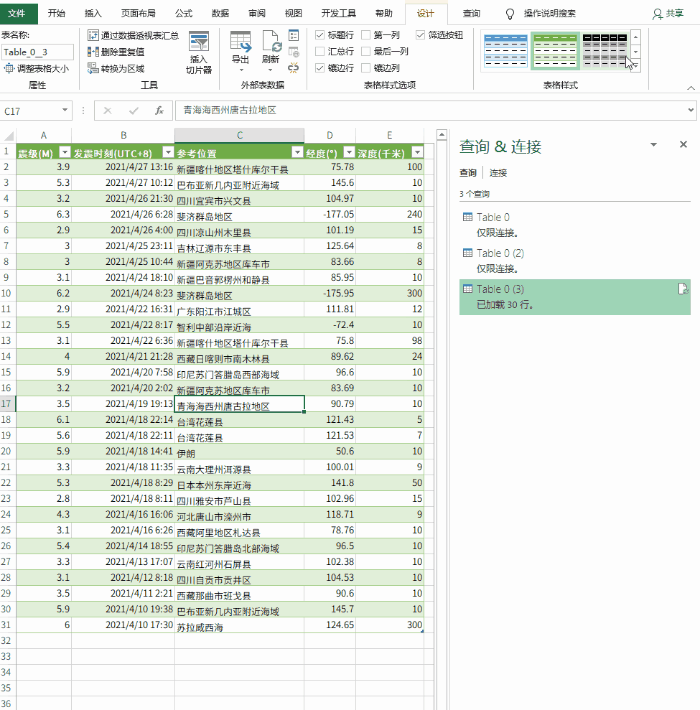This screenshot has height=710, width=700.
Task: Toggle First Column (第一列) checkbox
Action: pyautogui.click(x=366, y=35)
